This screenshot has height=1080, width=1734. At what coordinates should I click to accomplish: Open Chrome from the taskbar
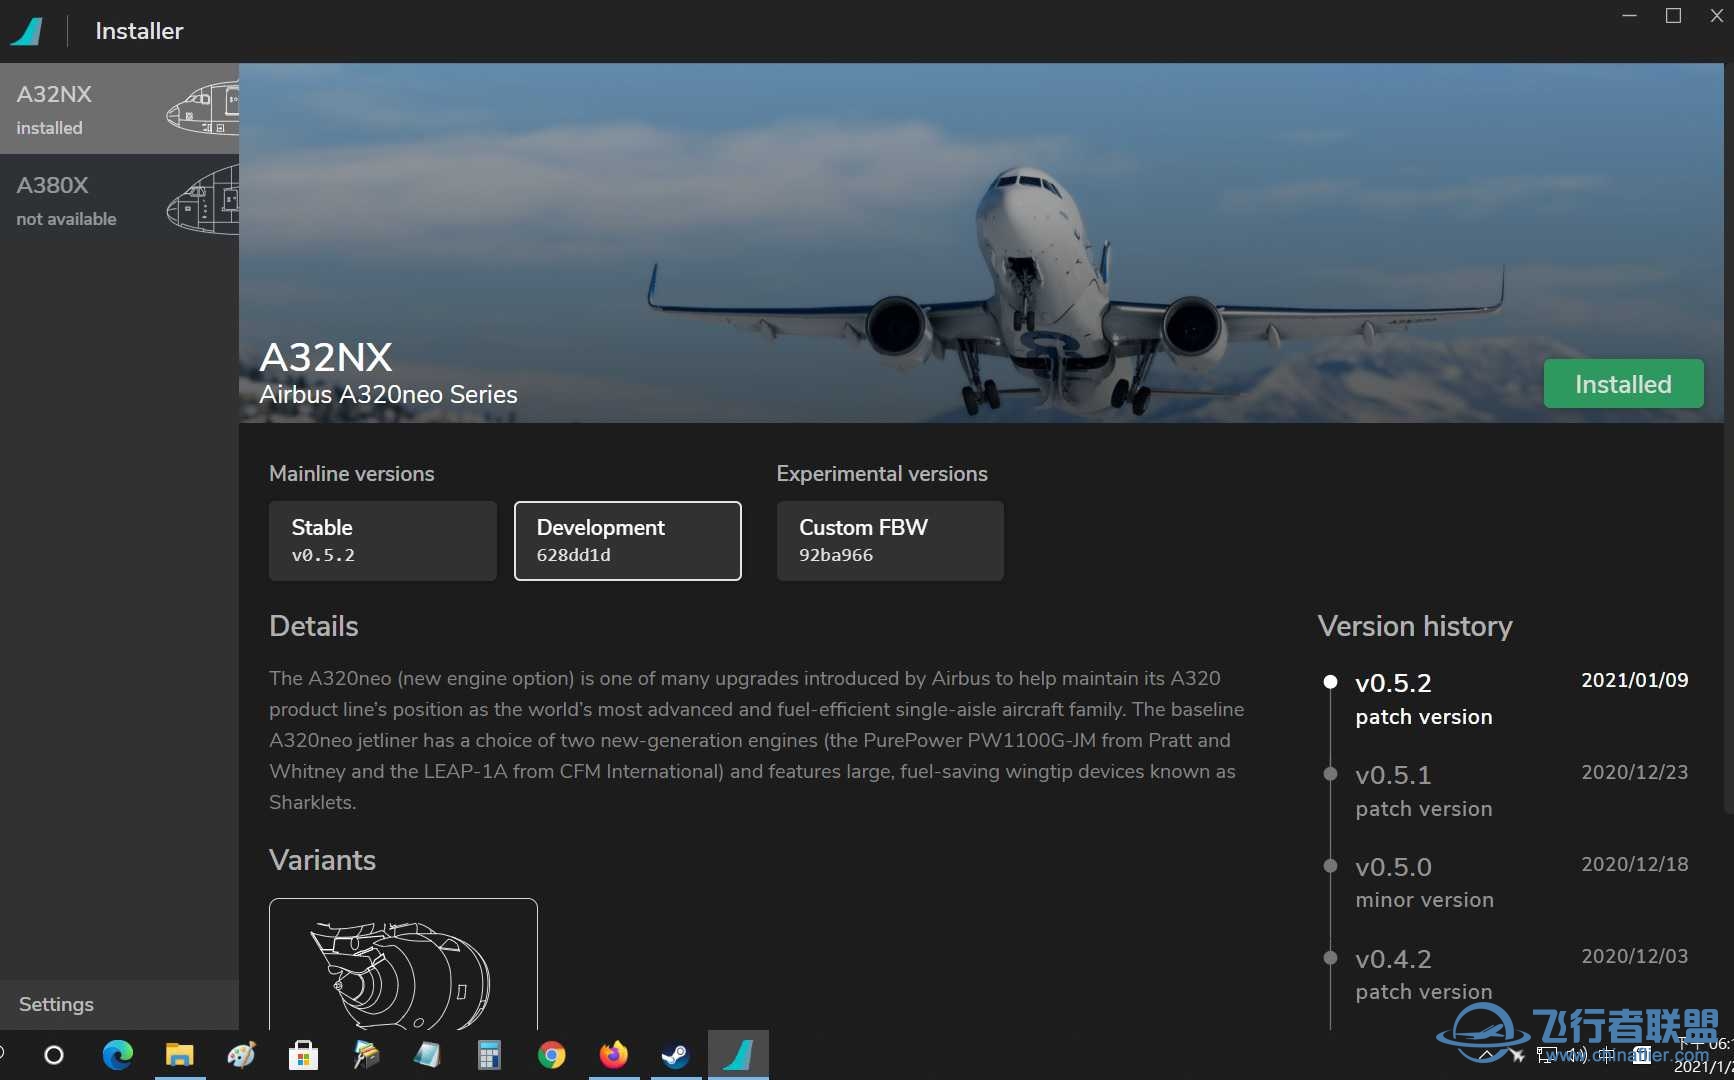point(551,1055)
